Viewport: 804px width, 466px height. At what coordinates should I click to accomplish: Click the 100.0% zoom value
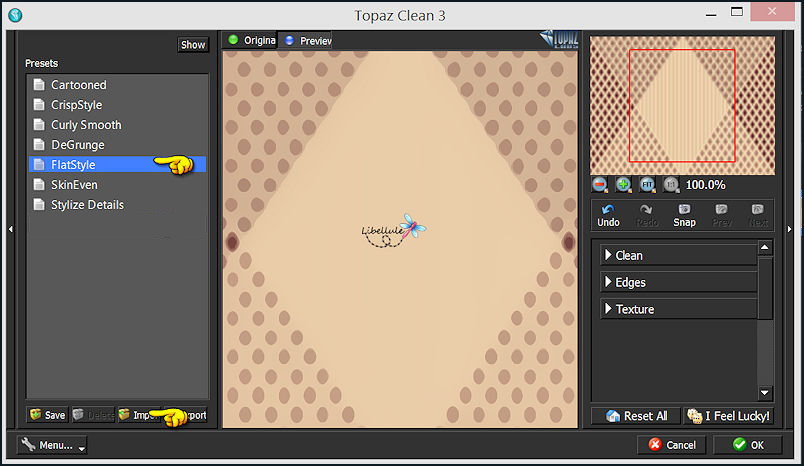pos(706,185)
